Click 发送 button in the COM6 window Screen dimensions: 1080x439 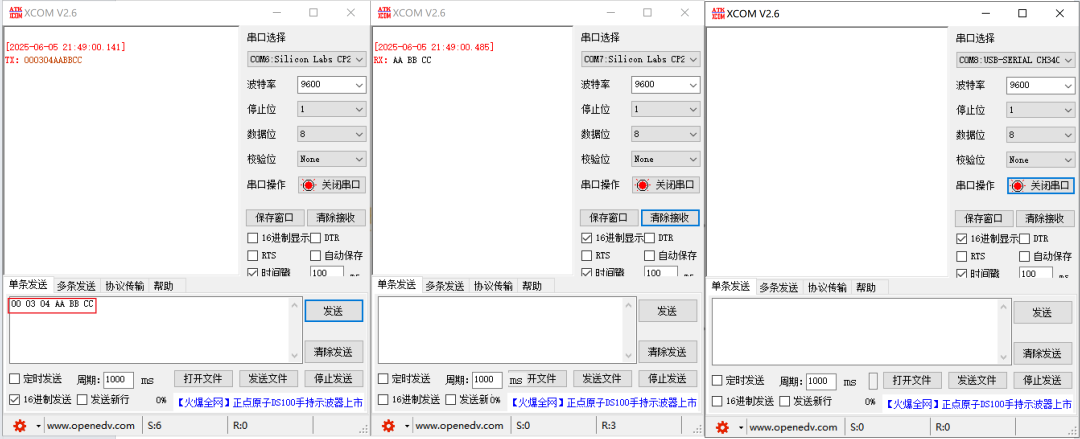333,311
